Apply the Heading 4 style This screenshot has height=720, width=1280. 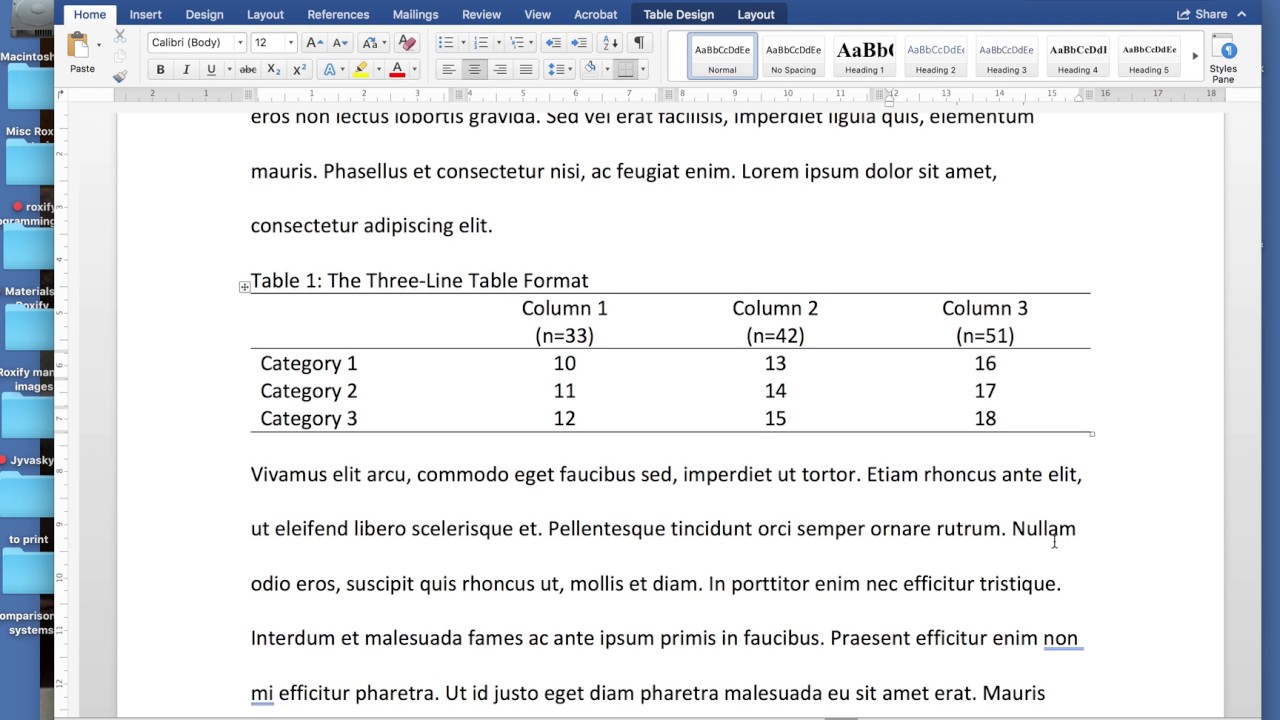[1077, 56]
